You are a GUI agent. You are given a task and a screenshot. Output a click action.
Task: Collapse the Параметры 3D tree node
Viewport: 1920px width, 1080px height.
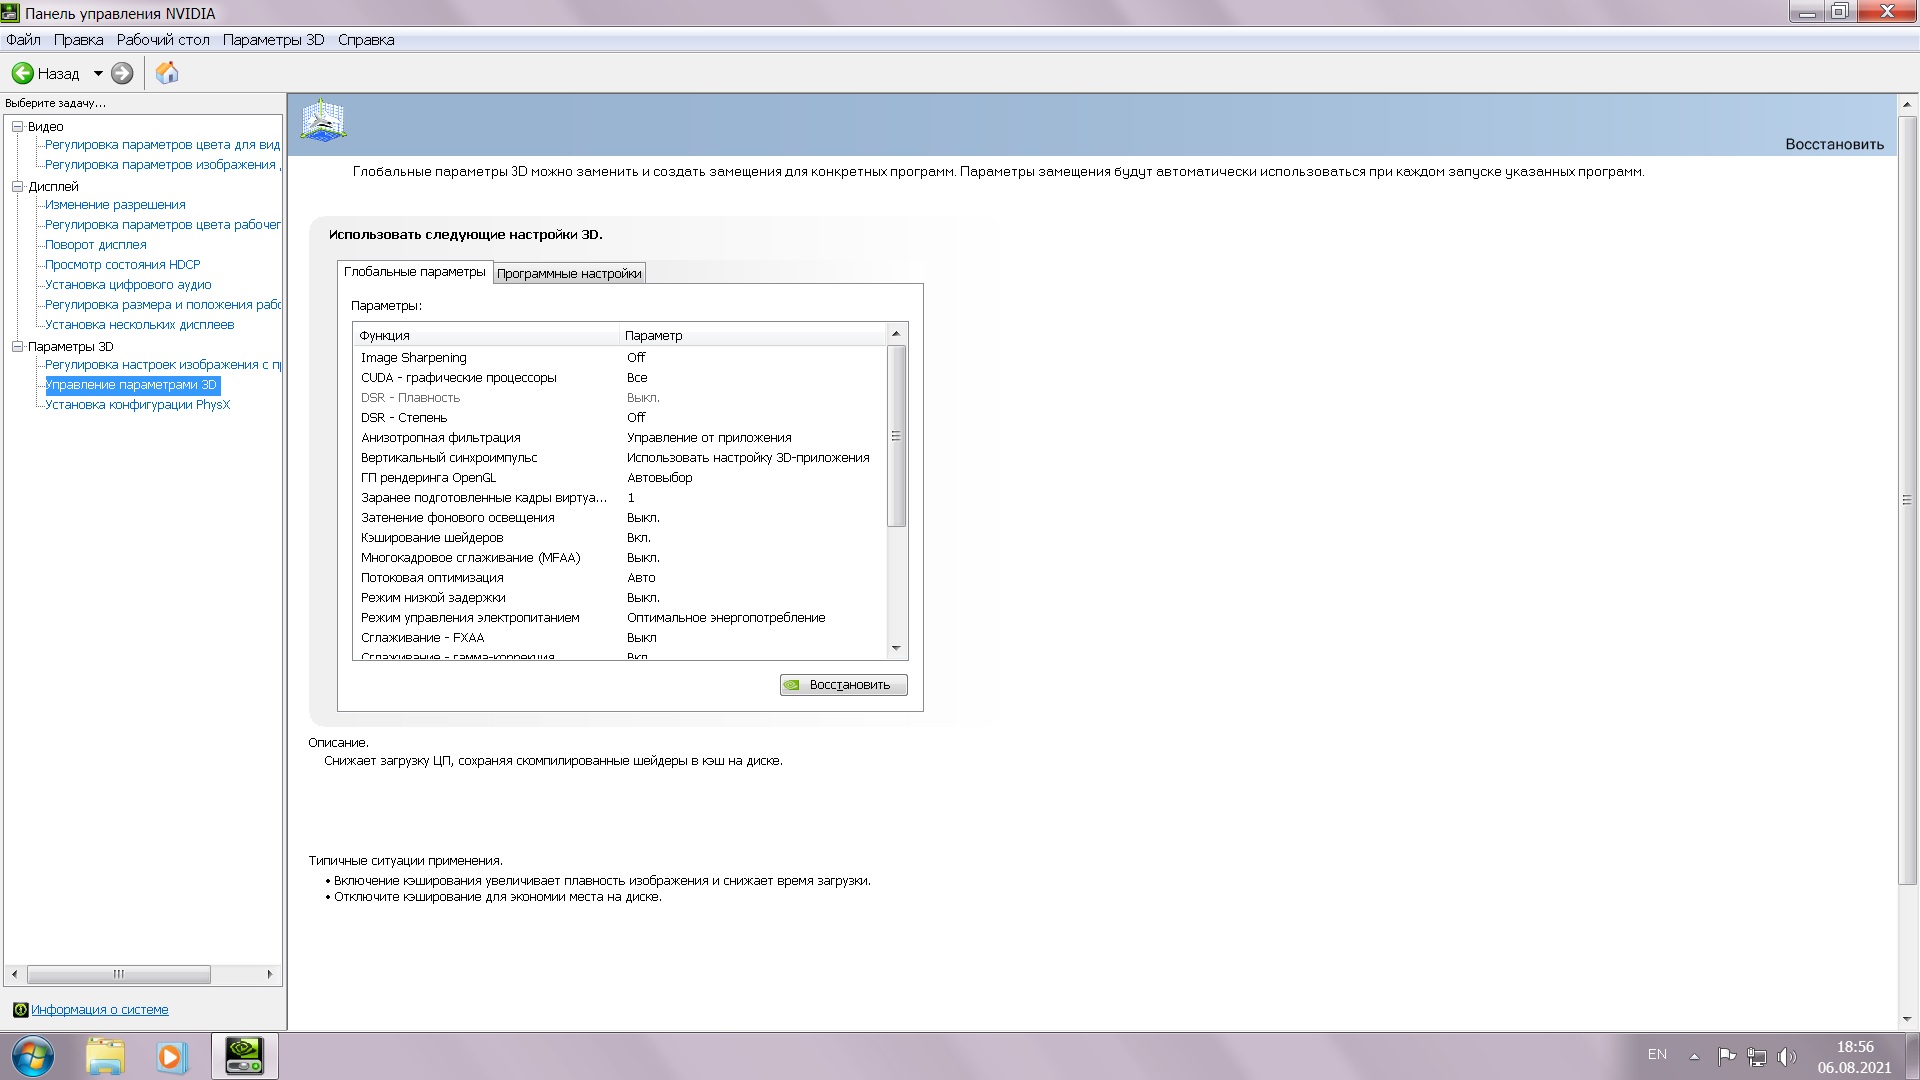(17, 347)
